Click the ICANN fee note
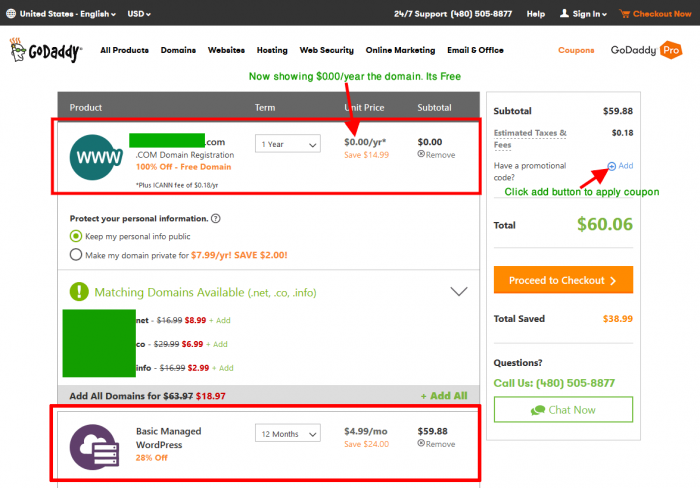The width and height of the screenshot is (700, 488). tap(177, 185)
